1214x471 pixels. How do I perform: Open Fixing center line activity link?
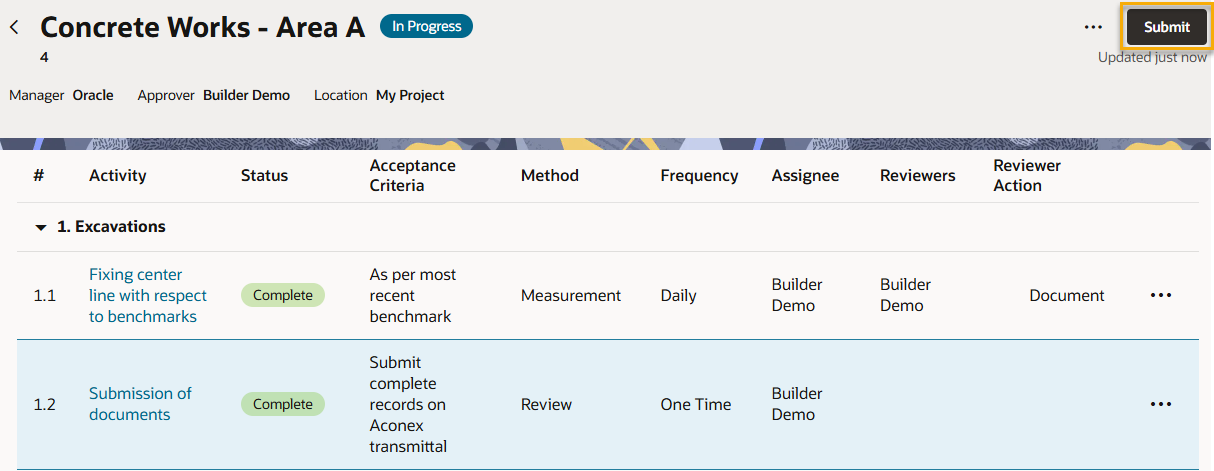click(x=148, y=295)
